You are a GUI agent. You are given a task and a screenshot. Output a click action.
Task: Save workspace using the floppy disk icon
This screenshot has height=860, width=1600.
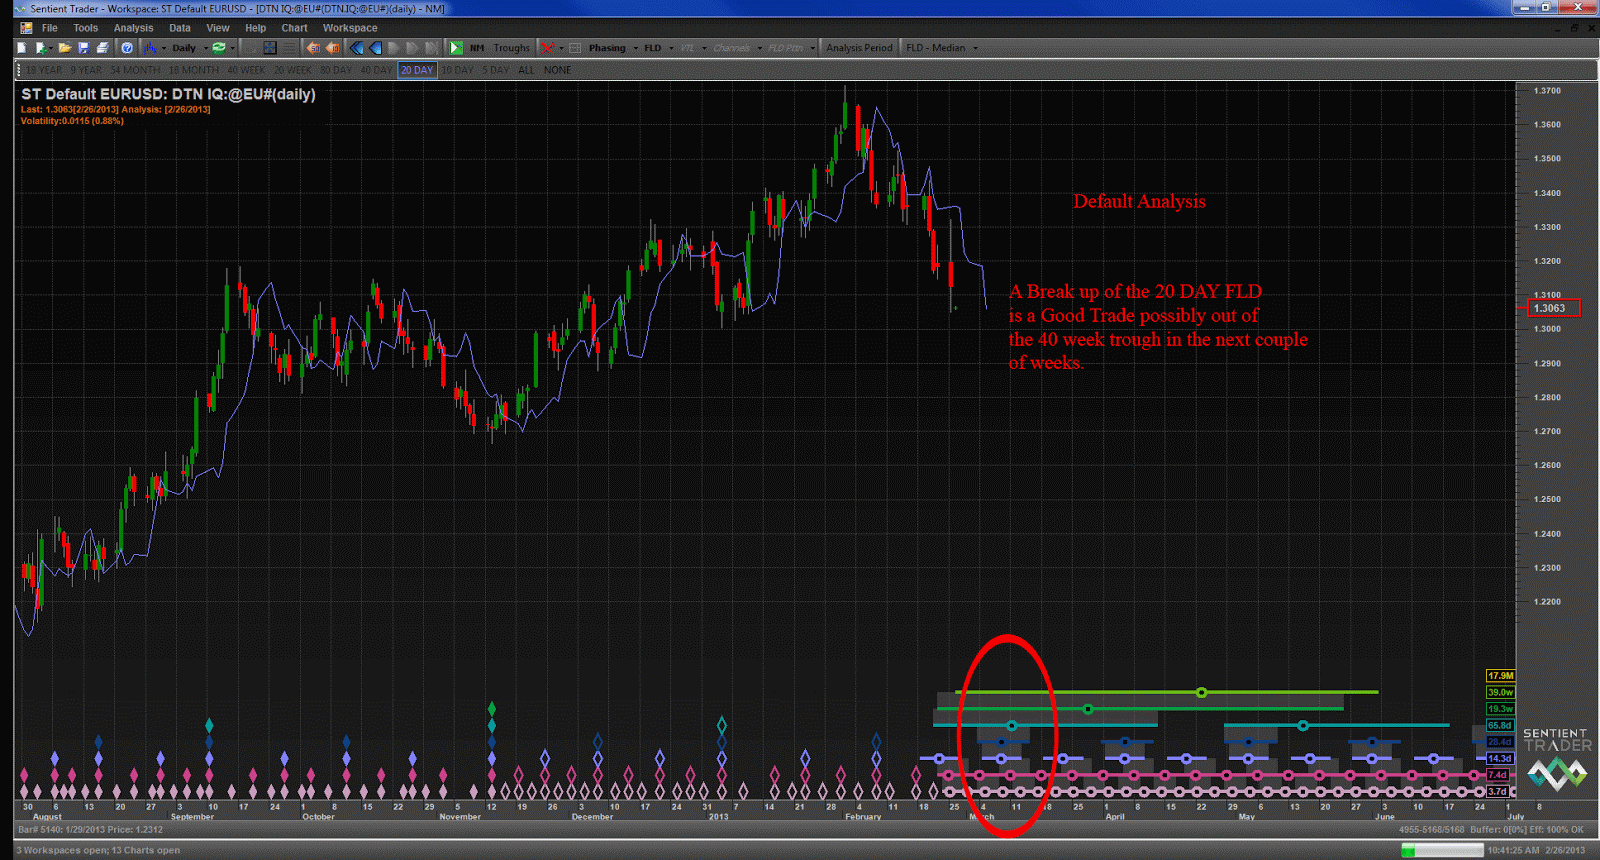tap(84, 48)
